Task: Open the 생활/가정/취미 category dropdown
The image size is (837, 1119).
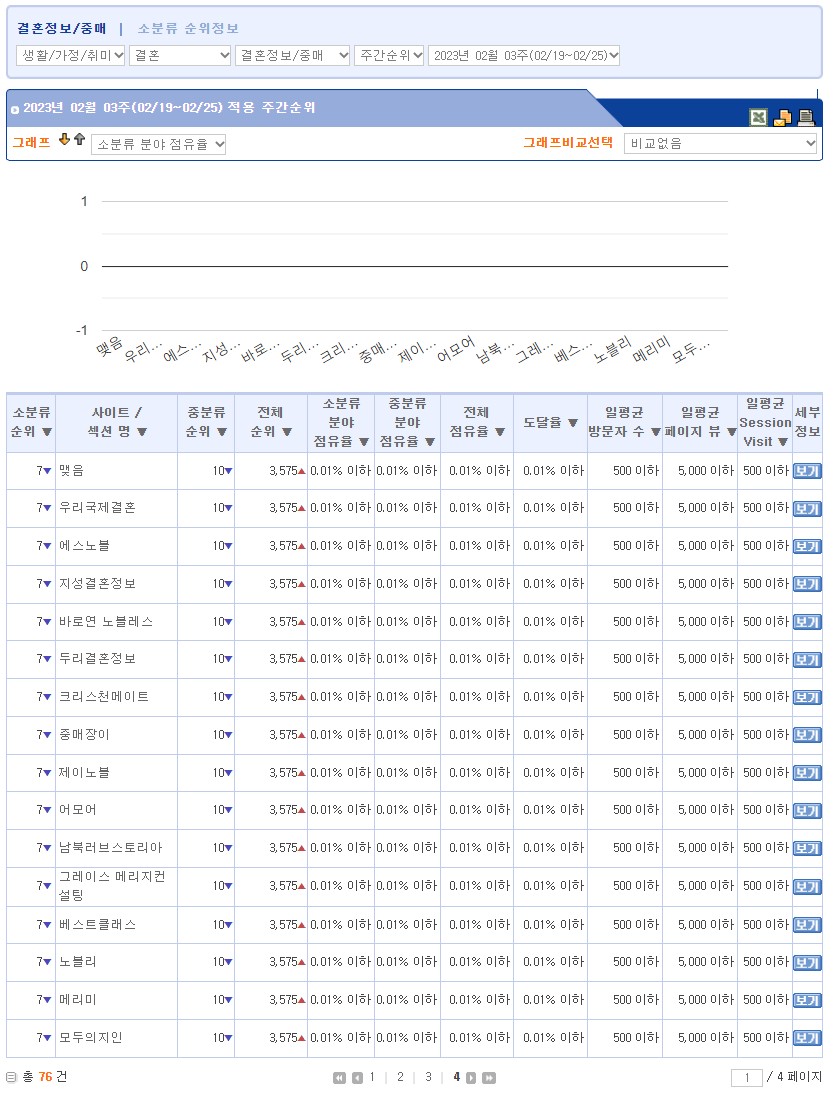Action: coord(71,56)
